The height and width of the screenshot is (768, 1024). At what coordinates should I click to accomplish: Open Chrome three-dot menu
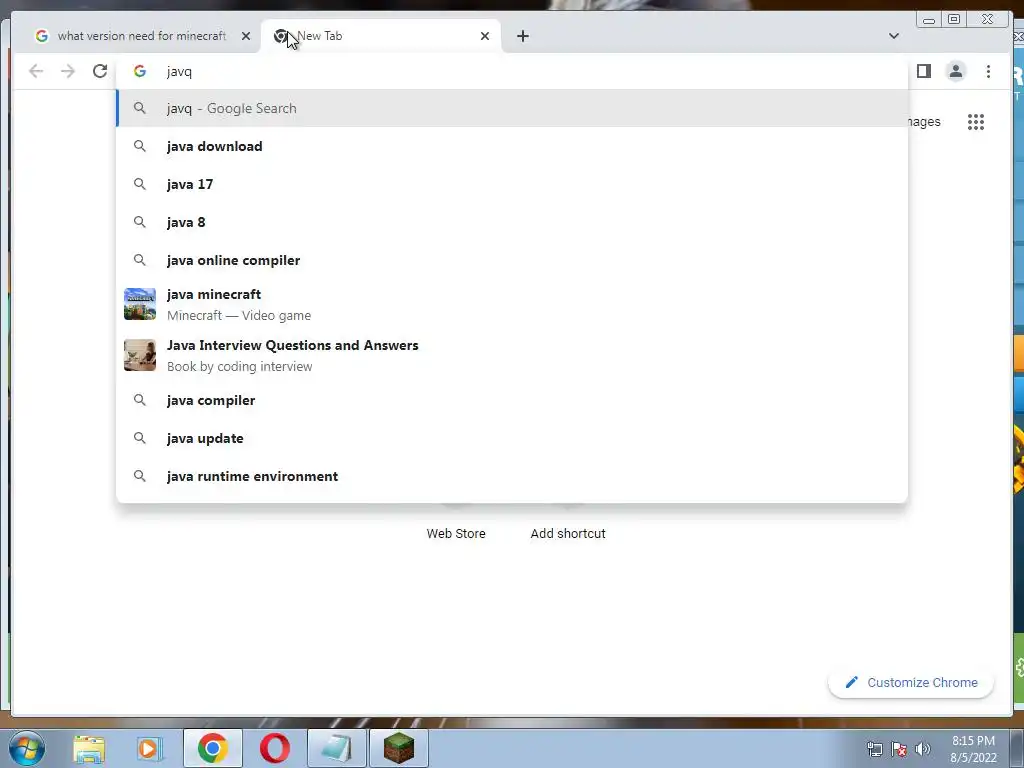click(988, 71)
